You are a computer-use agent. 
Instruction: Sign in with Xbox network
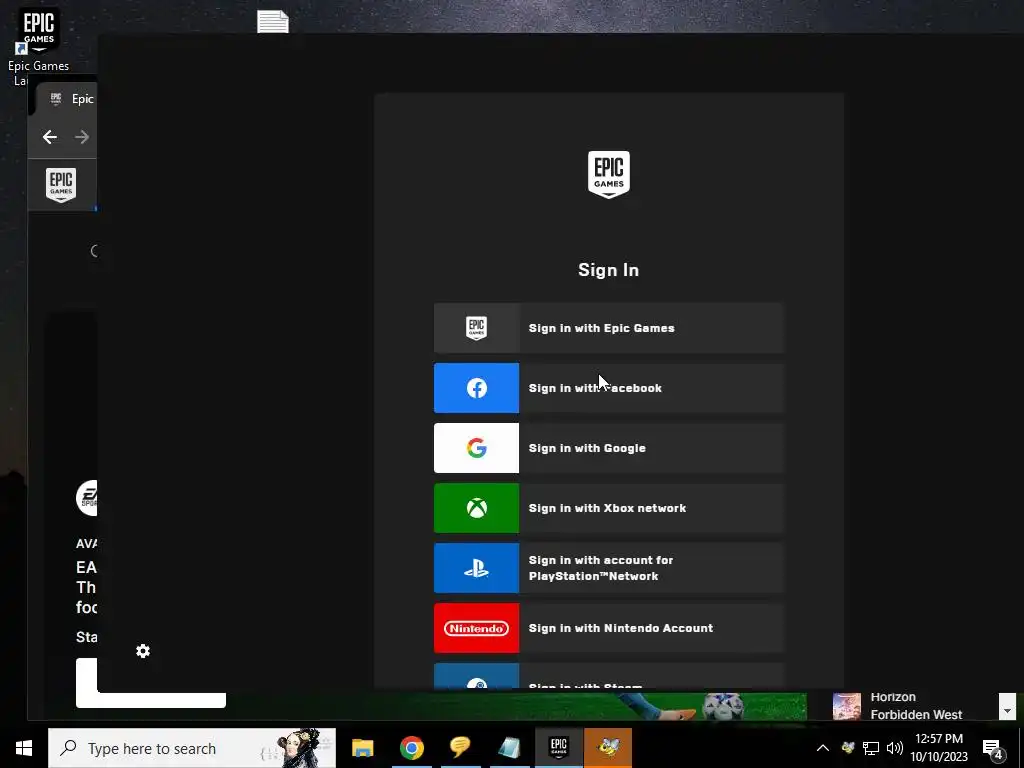[608, 508]
